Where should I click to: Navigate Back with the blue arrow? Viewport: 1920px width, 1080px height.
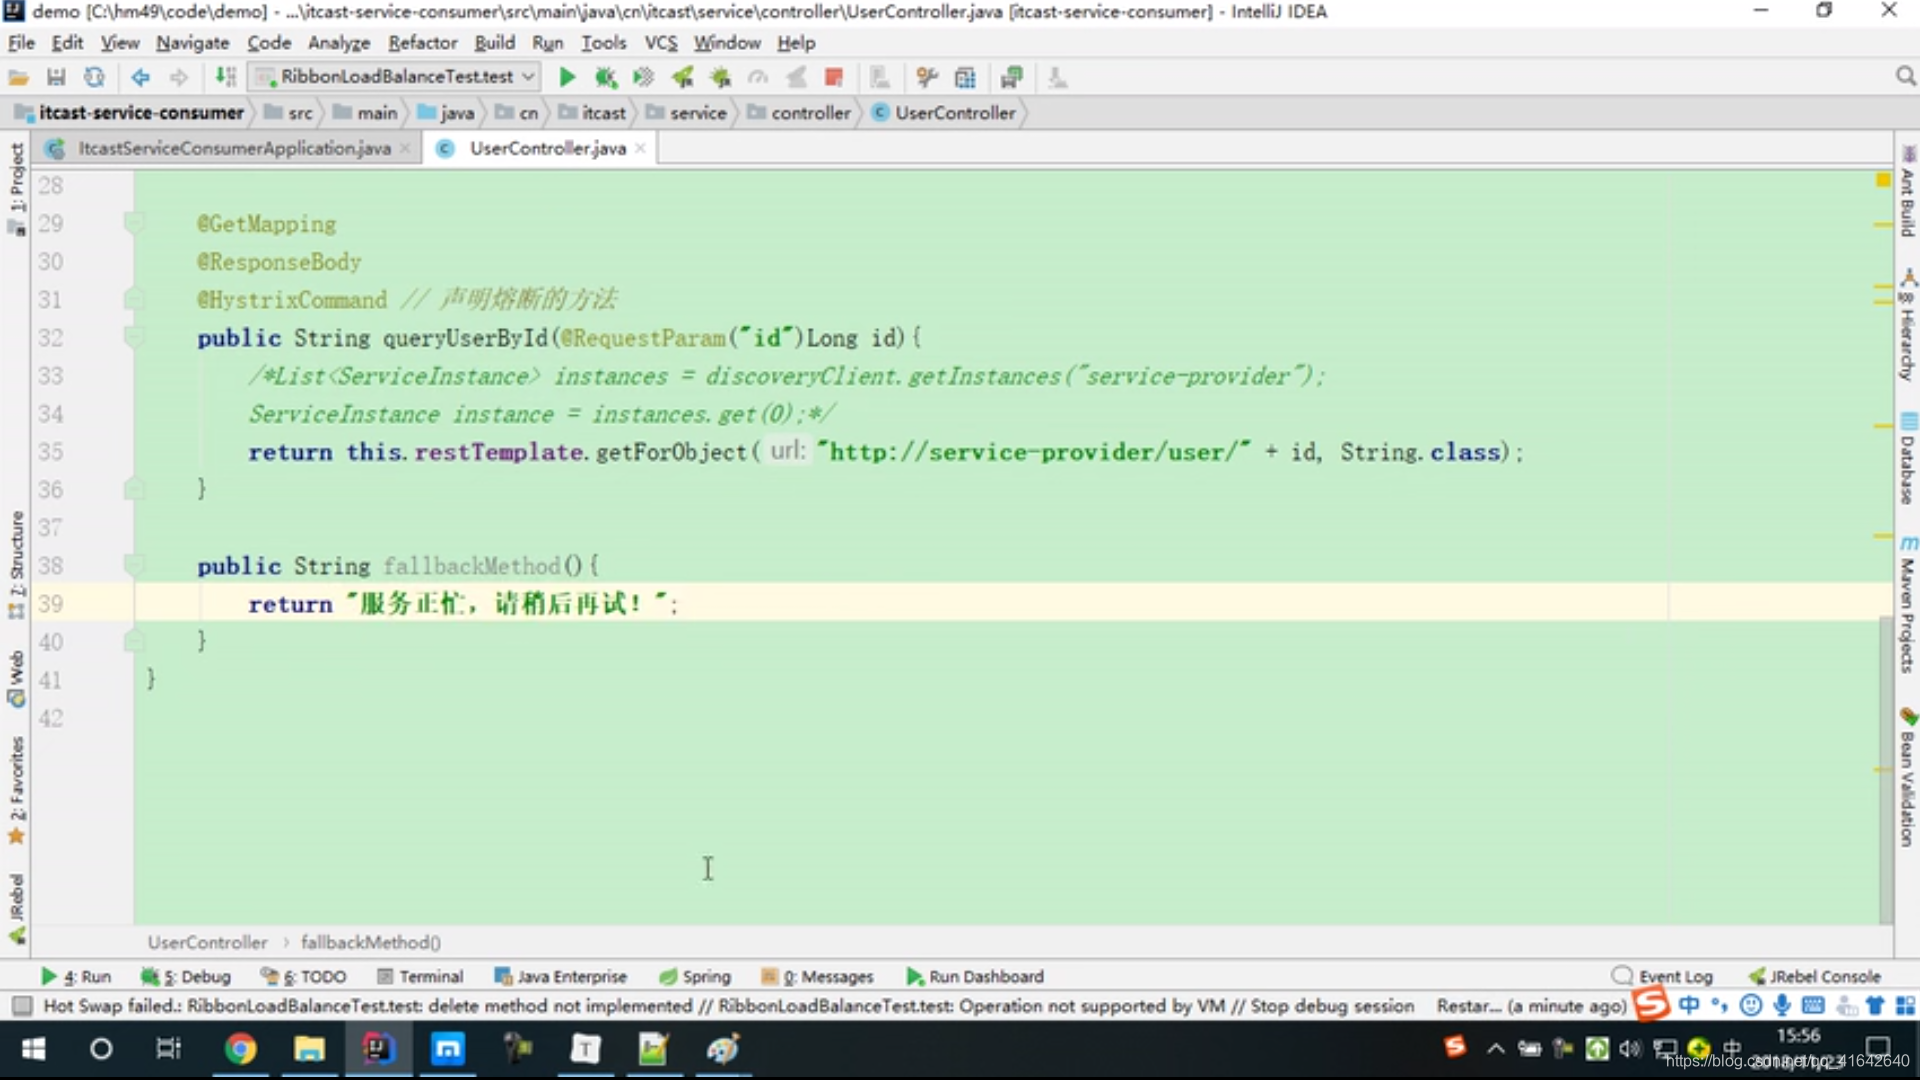pos(140,77)
